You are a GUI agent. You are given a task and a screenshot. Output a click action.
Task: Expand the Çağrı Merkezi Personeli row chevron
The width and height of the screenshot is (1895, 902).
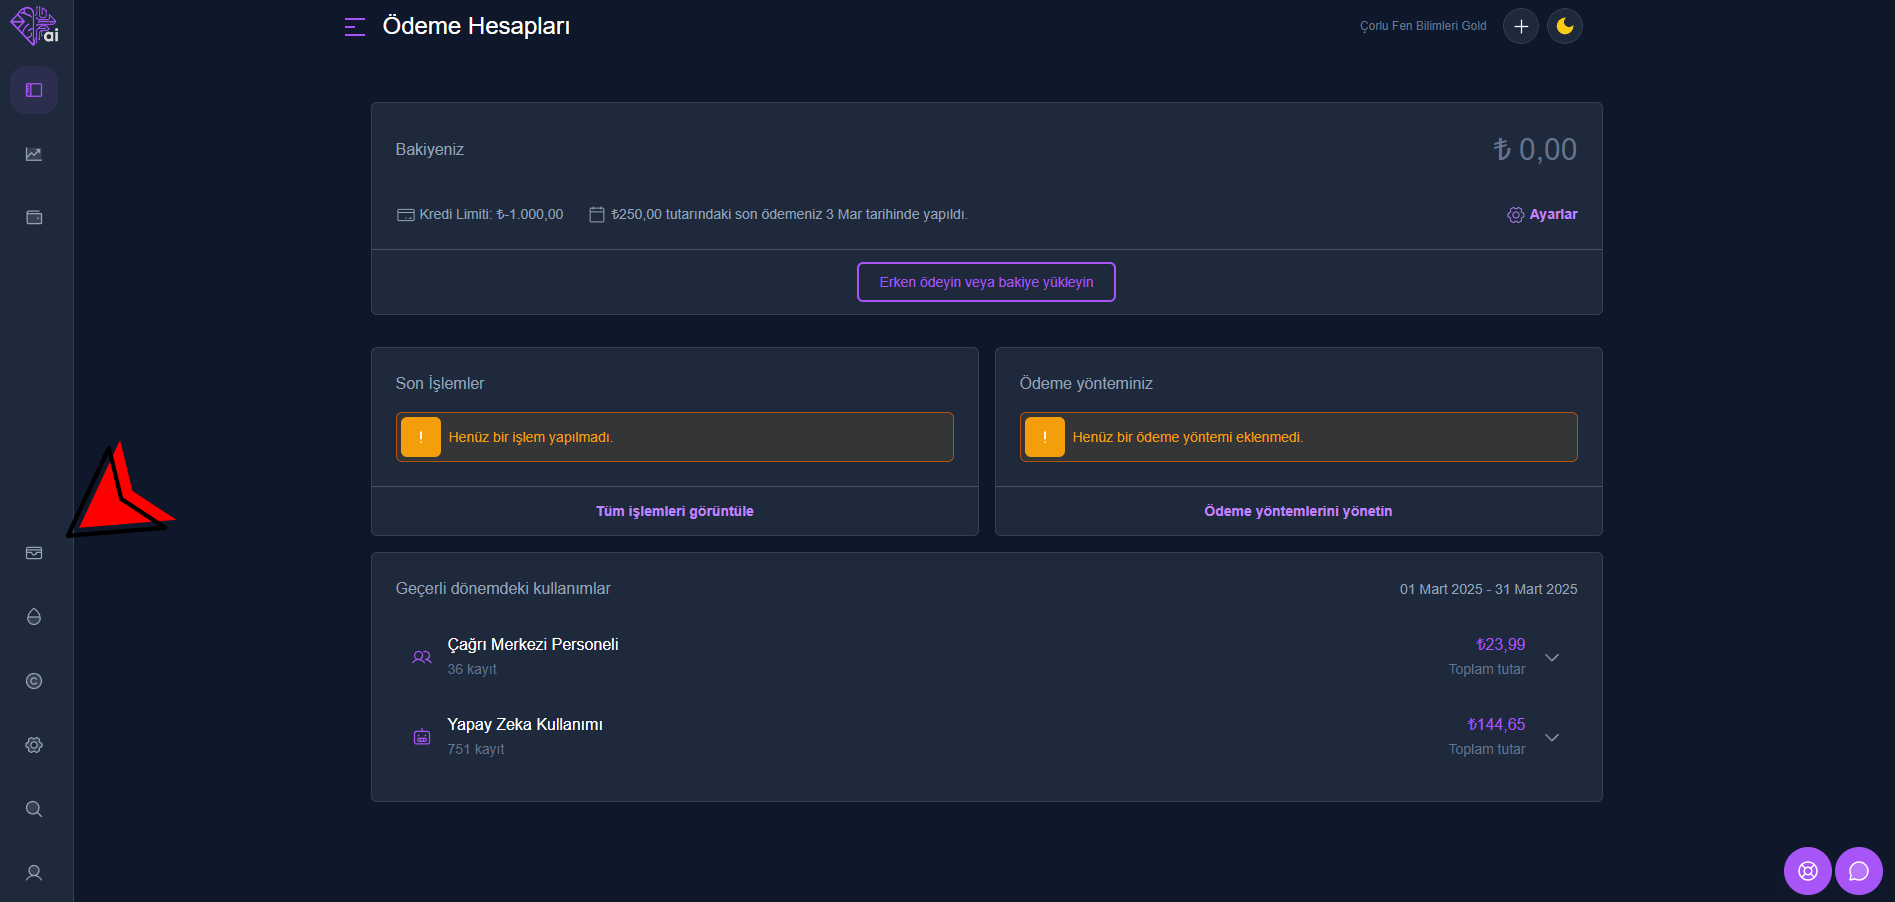point(1552,657)
